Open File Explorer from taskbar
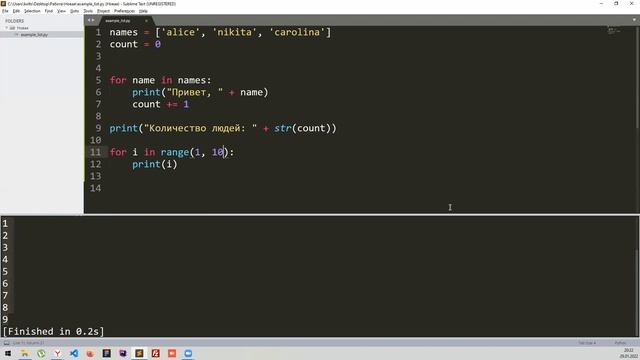The image size is (640, 360). click(24, 353)
